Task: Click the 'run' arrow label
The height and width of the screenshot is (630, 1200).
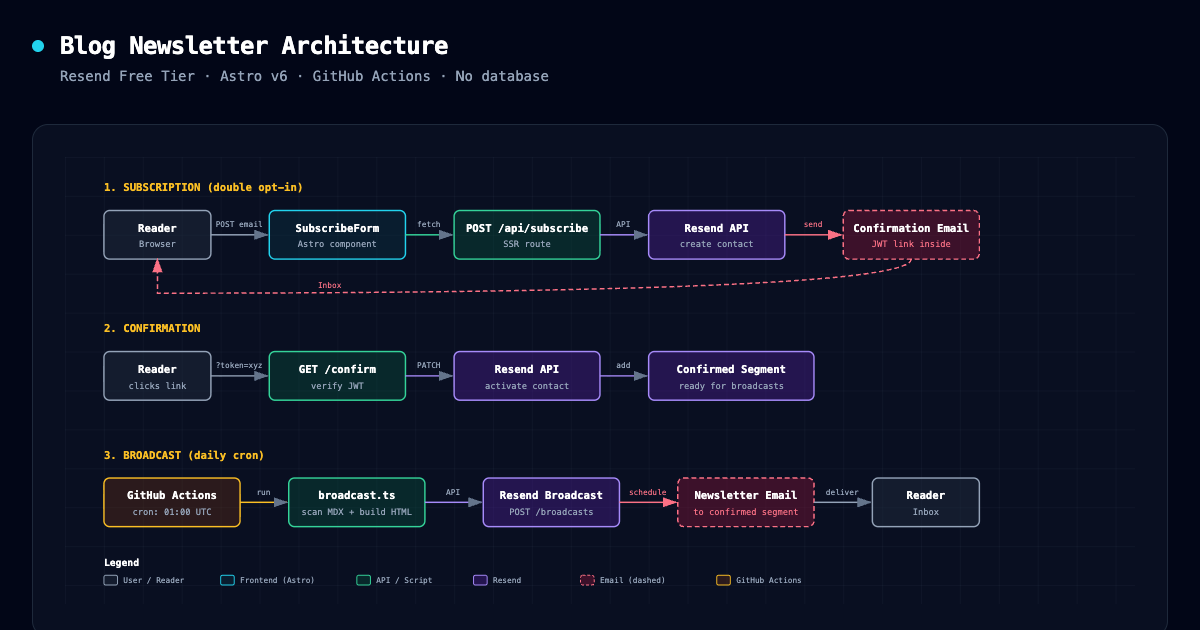Action: point(263,492)
